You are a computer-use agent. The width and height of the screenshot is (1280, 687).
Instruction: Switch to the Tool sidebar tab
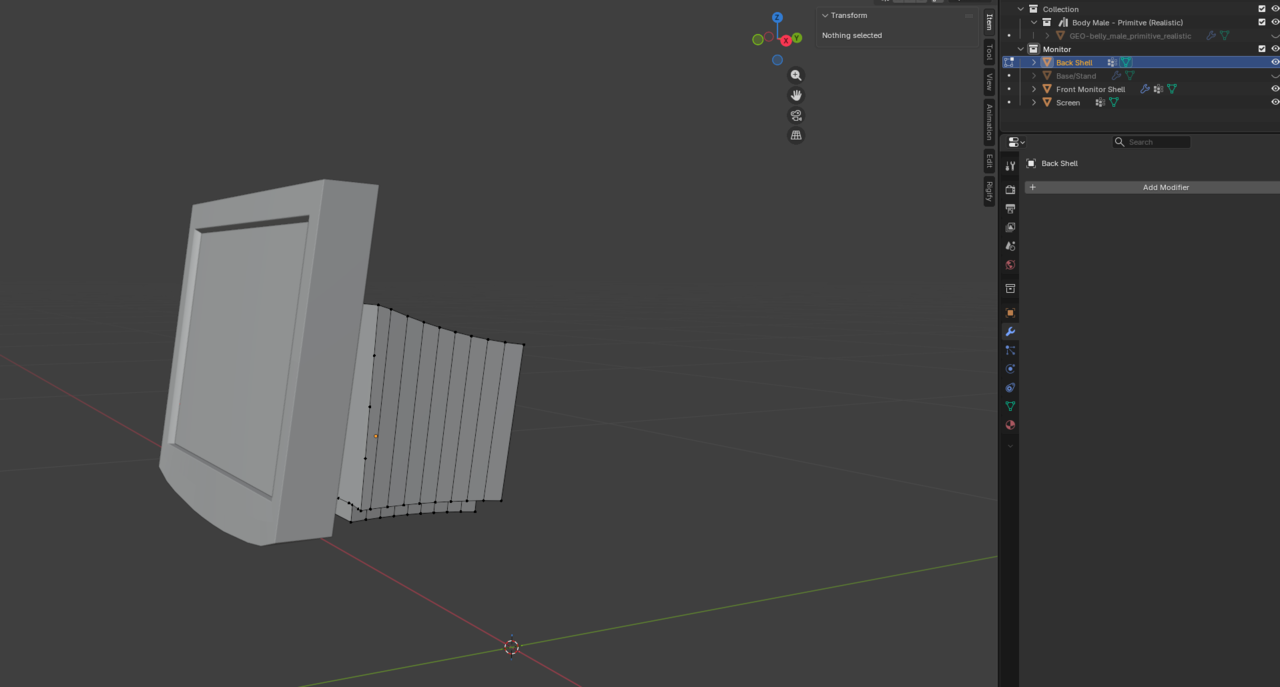point(989,52)
